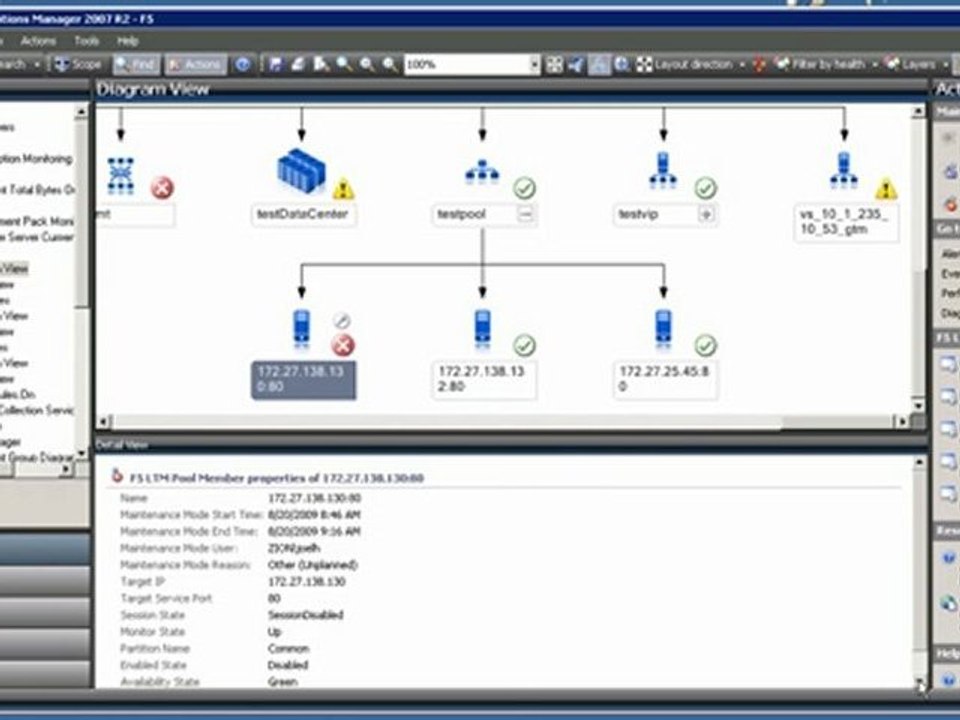960x720 pixels.
Task: Click green checkmark of 172.27.25.45:80
Action: (x=705, y=346)
